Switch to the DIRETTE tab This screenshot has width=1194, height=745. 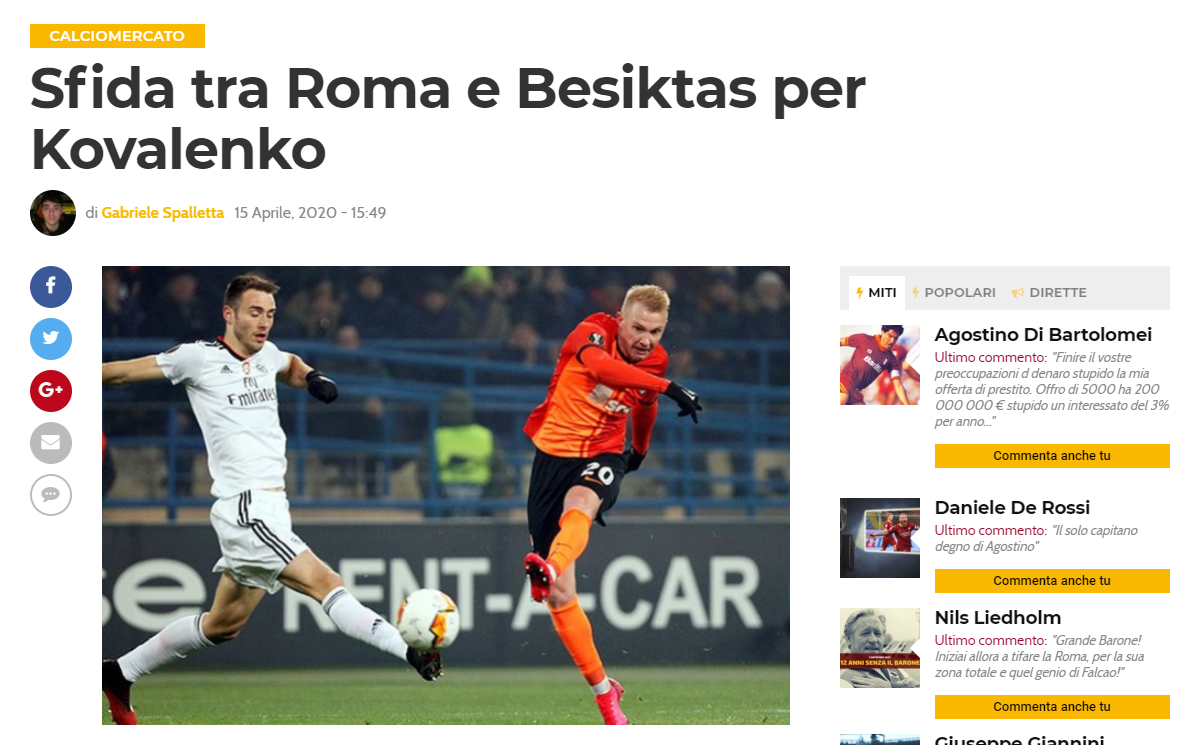pyautogui.click(x=1049, y=293)
